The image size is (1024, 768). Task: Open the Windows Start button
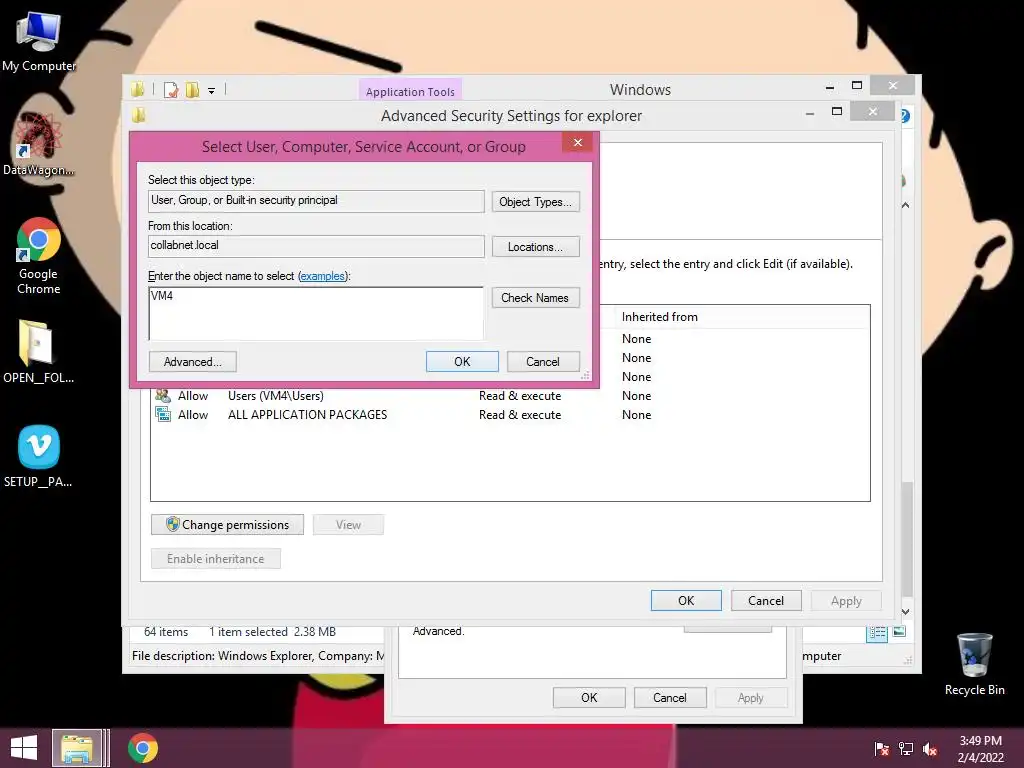click(x=24, y=748)
